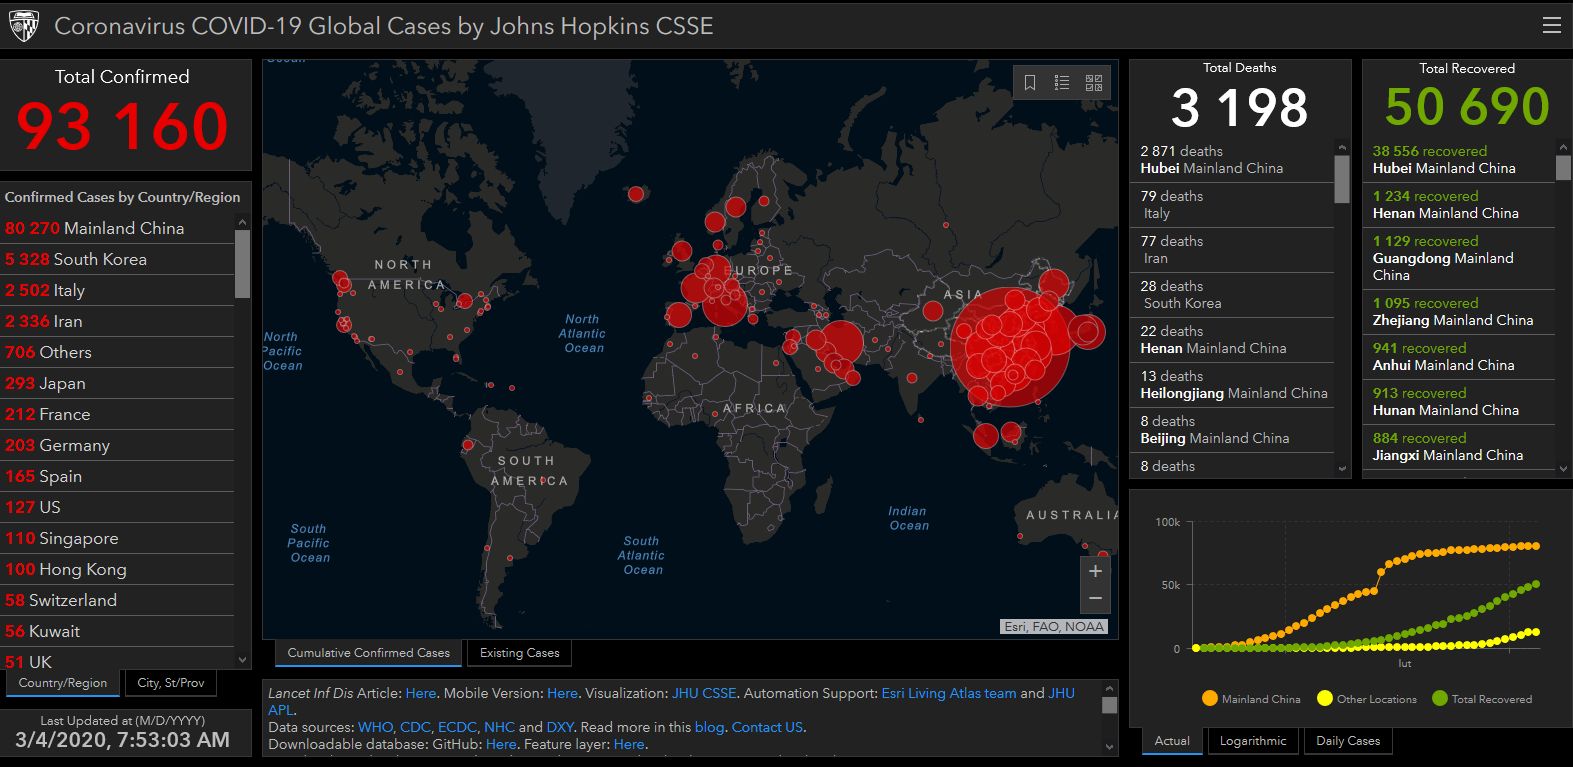Switch chart to Daily Cases tab
Image resolution: width=1573 pixels, height=767 pixels.
1348,741
